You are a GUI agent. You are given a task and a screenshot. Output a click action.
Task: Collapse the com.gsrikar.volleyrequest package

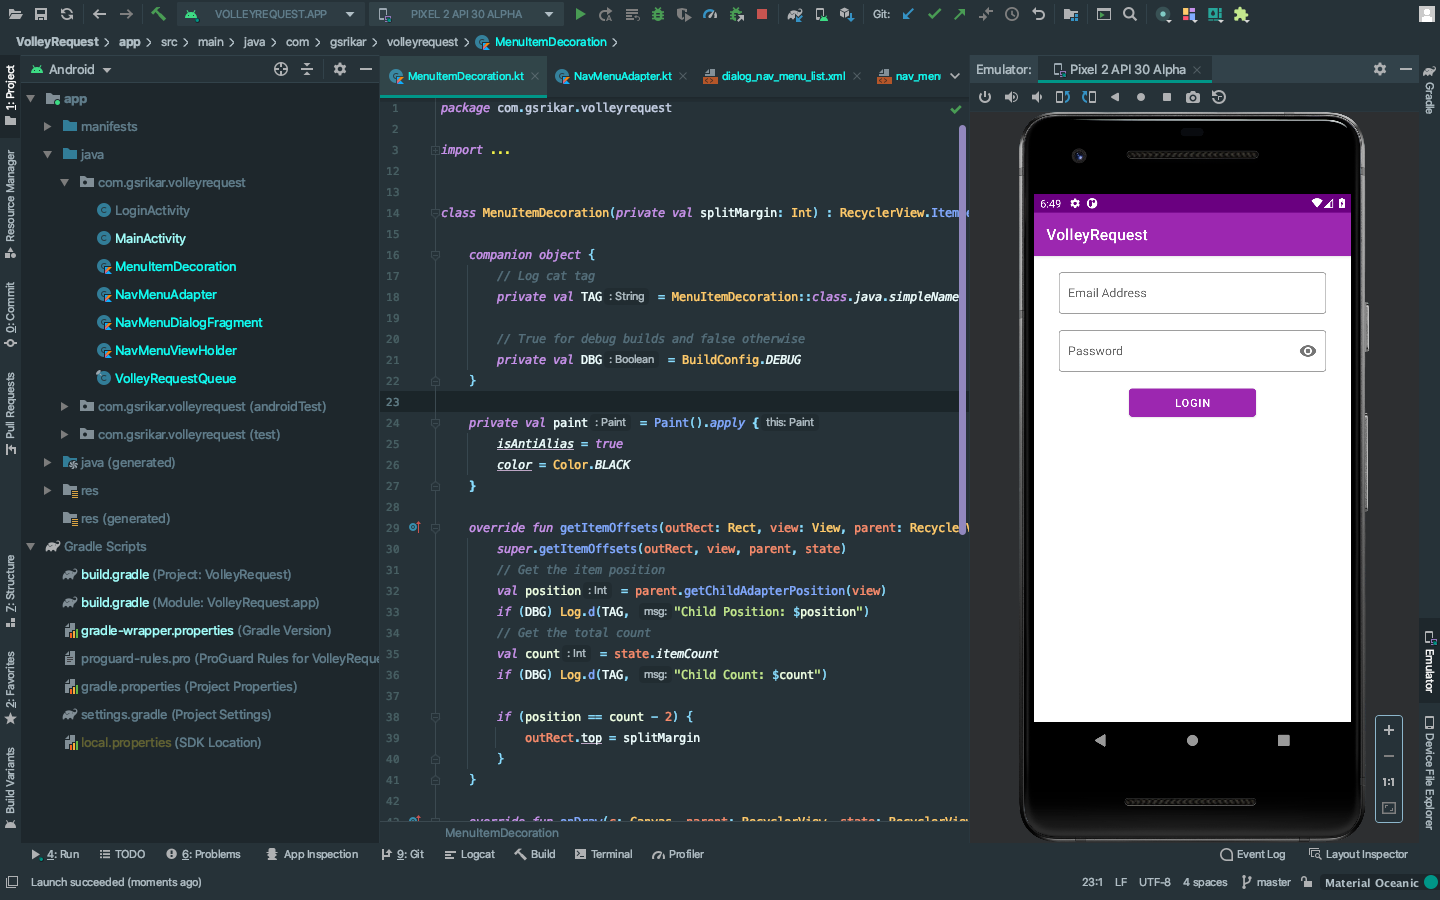coord(64,182)
